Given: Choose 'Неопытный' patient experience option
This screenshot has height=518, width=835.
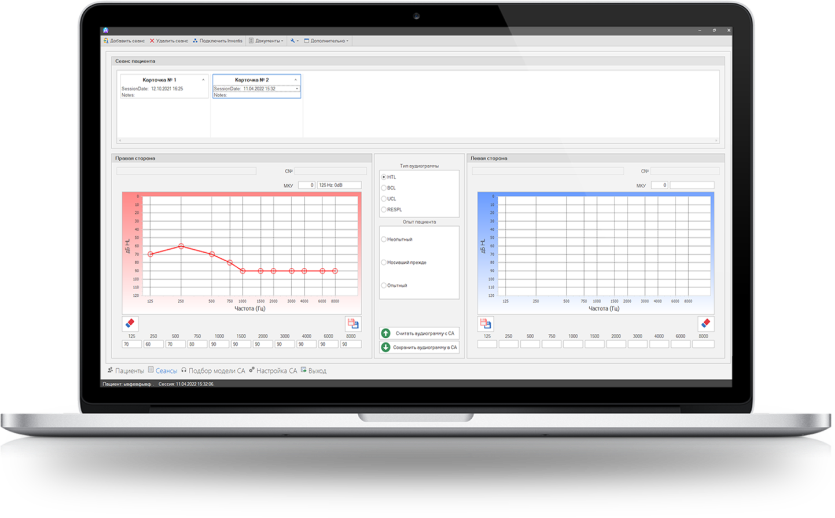Looking at the screenshot, I should (x=384, y=240).
